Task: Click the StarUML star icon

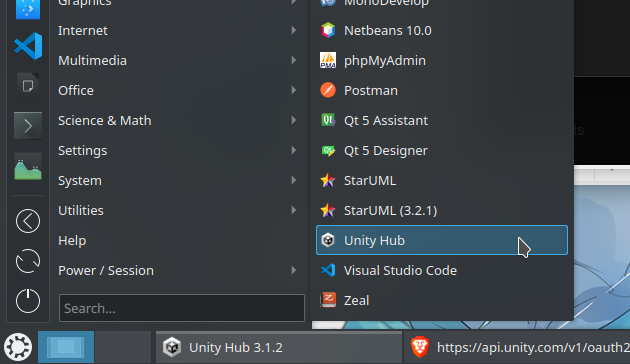Action: (328, 180)
